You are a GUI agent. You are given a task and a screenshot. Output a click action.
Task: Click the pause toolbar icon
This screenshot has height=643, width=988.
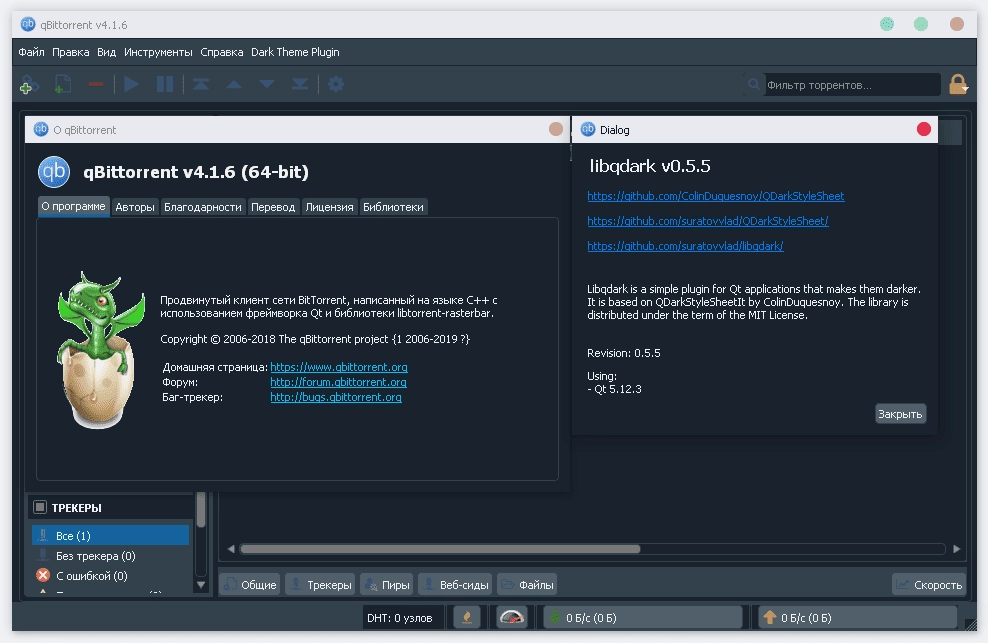click(x=164, y=84)
